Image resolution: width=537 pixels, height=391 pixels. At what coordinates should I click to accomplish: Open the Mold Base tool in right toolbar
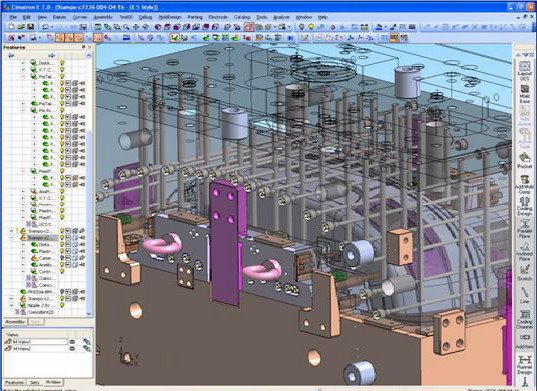(524, 93)
